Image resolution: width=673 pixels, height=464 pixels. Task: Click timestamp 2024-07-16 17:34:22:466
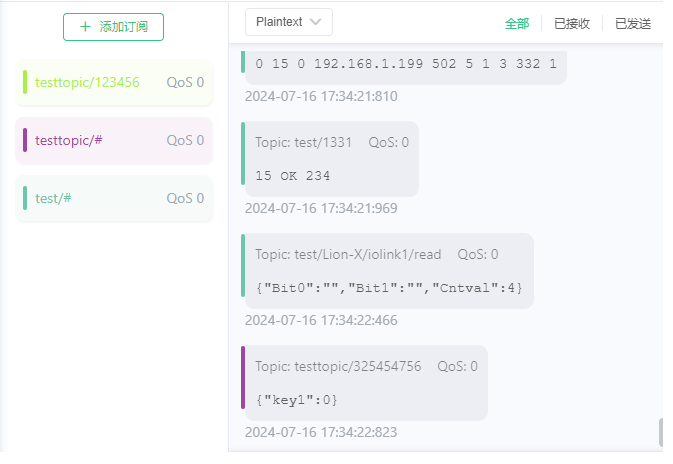pyautogui.click(x=321, y=320)
